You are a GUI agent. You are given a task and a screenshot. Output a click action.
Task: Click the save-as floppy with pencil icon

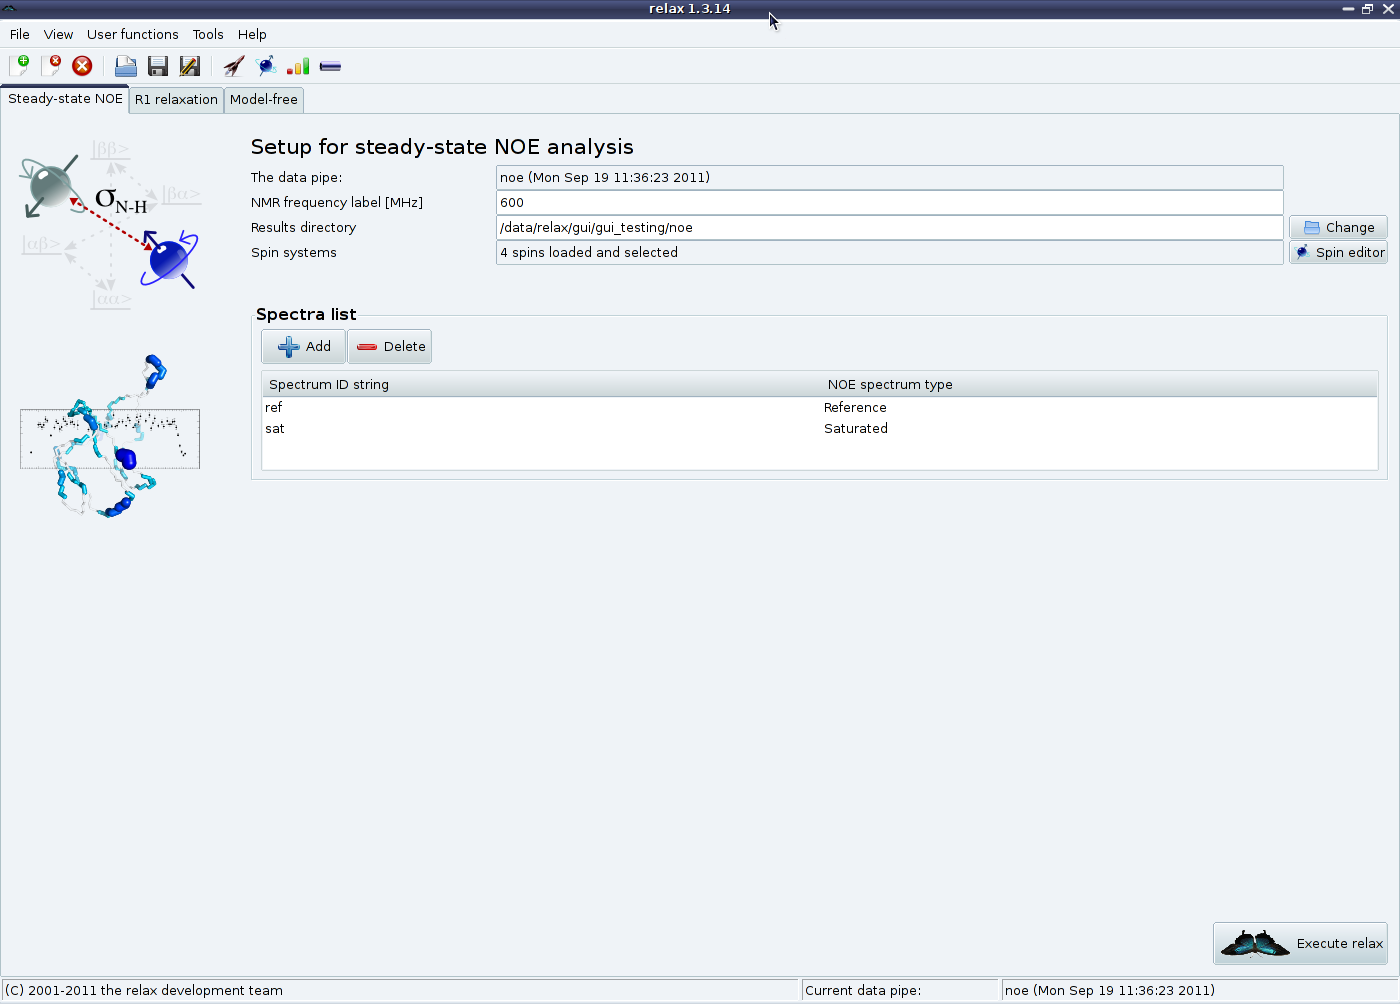pyautogui.click(x=189, y=66)
